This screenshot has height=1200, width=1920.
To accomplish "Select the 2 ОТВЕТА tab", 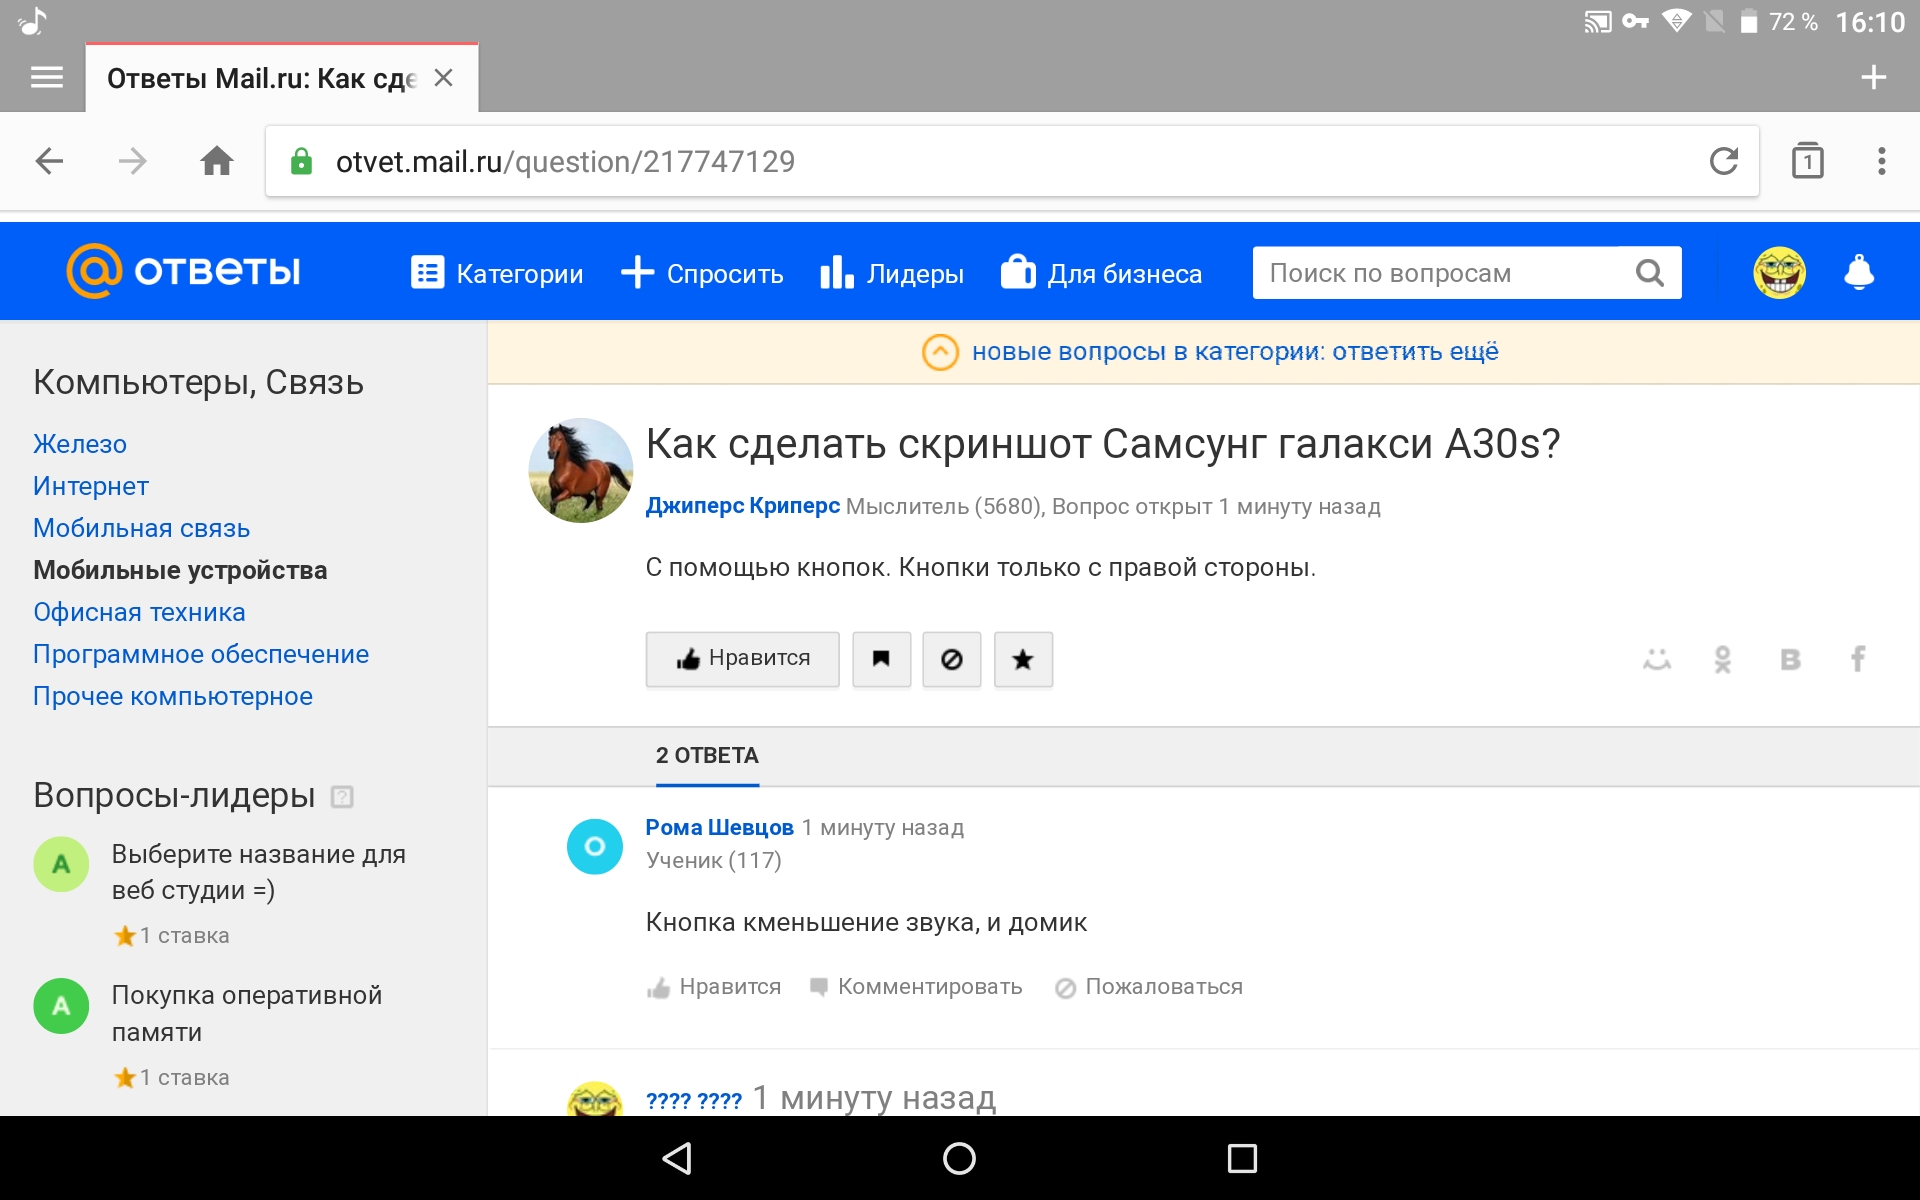I will click(x=707, y=756).
